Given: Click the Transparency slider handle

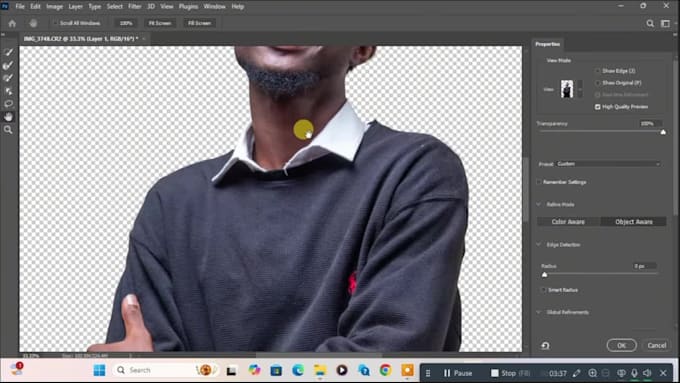Looking at the screenshot, I should (663, 132).
